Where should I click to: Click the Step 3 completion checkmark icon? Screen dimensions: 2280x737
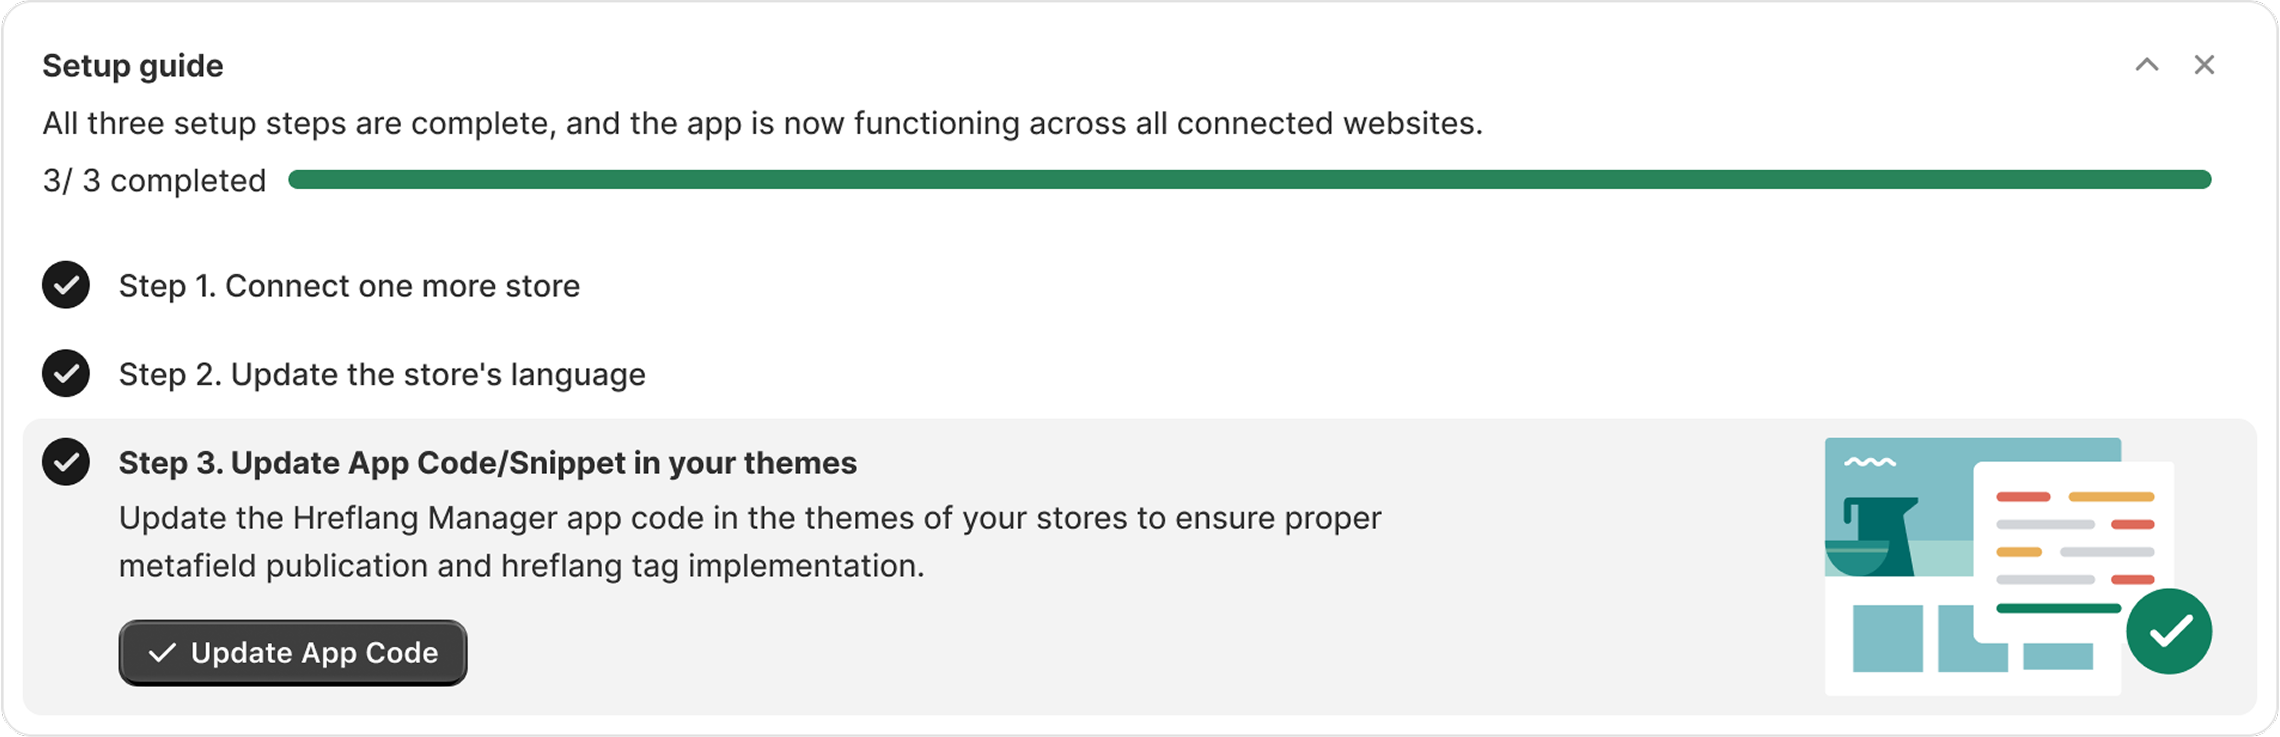click(66, 463)
